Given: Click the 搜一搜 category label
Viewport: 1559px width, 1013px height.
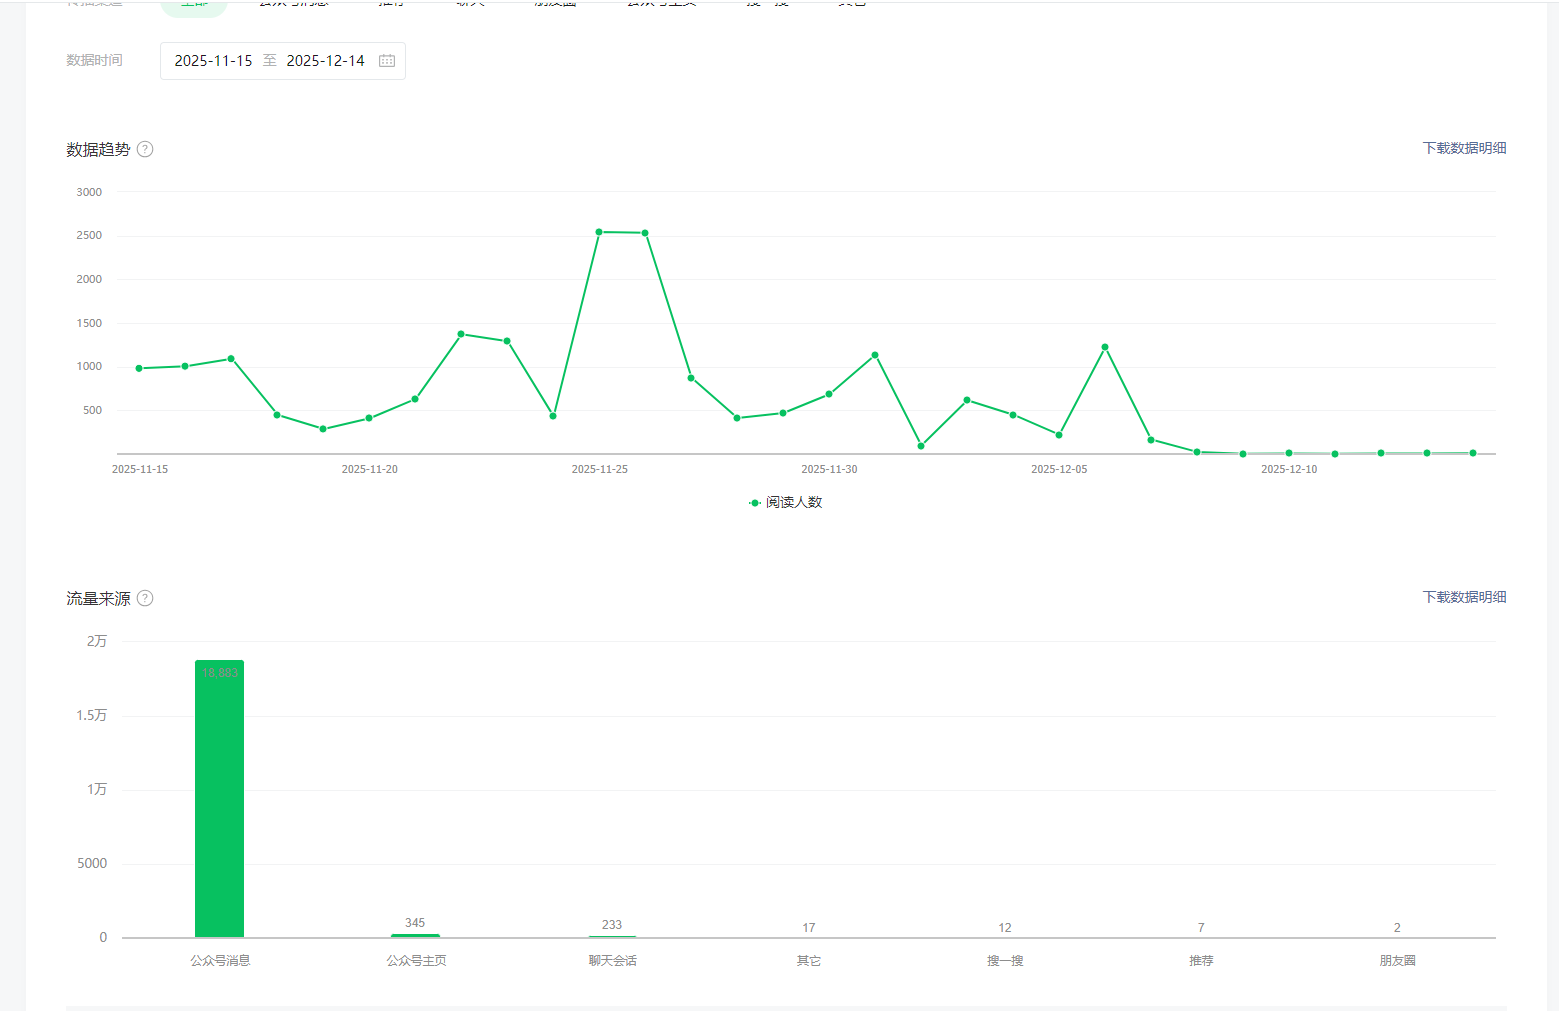Looking at the screenshot, I should click(1005, 961).
